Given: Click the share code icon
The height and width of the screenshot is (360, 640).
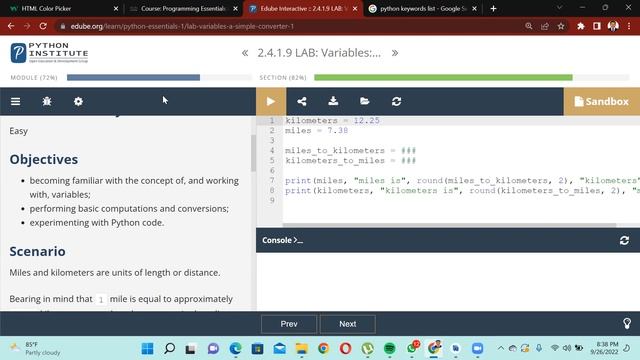Looking at the screenshot, I should pos(302,101).
